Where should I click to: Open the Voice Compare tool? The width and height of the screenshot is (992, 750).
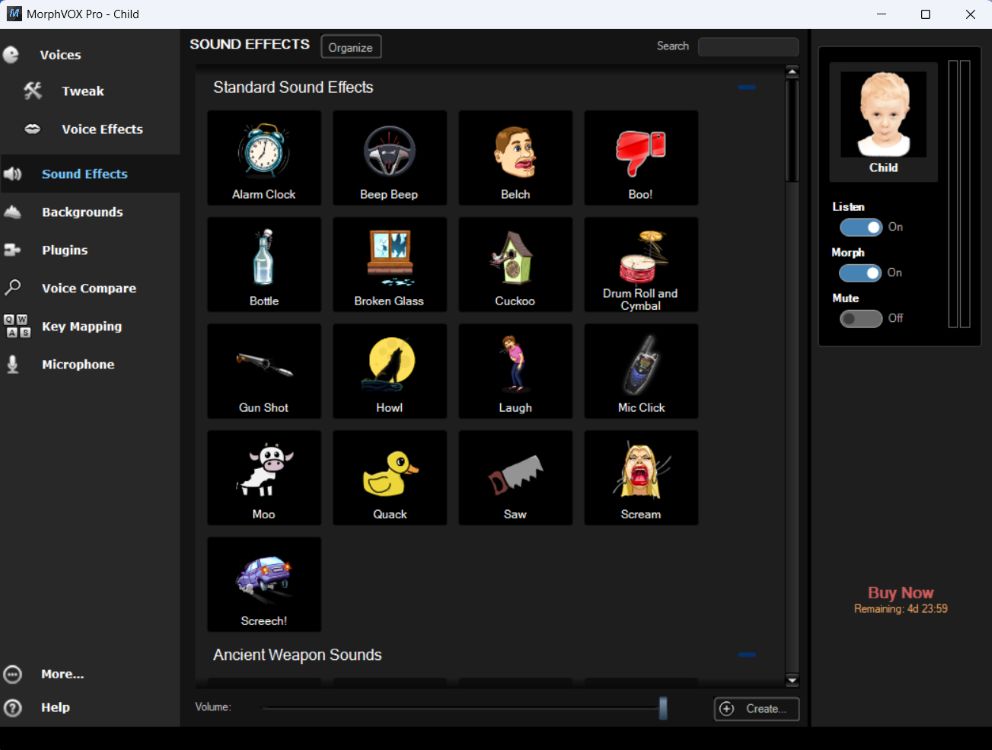(89, 288)
